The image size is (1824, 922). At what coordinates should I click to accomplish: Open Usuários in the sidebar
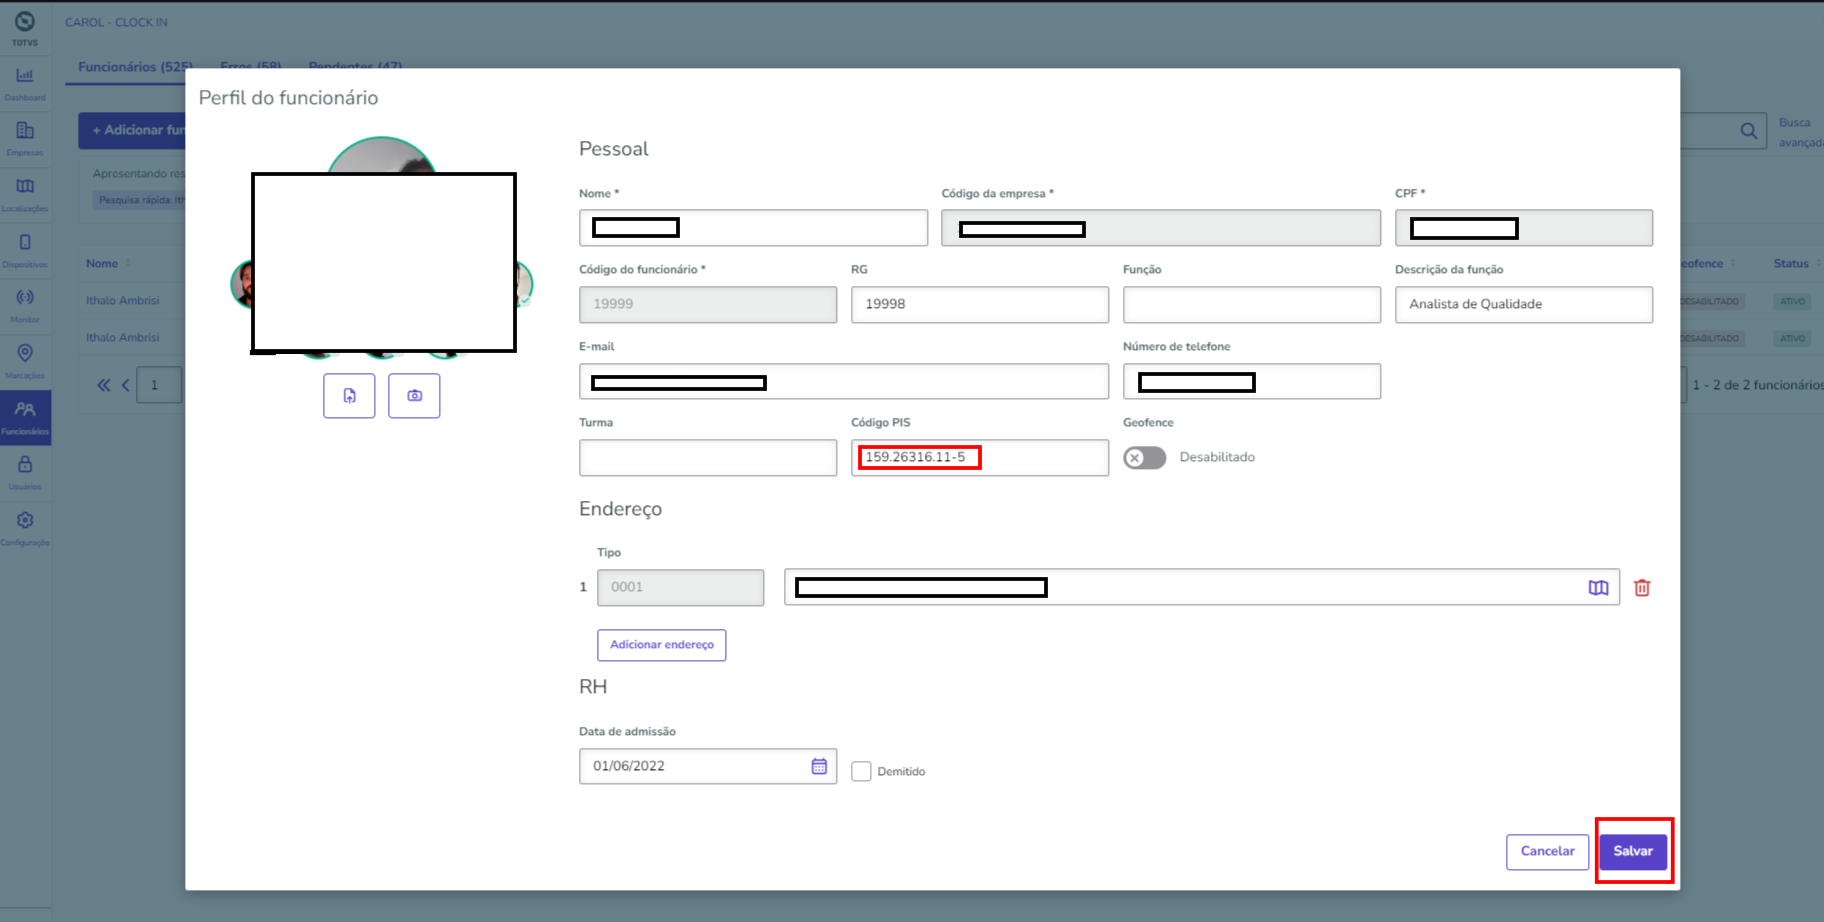[x=25, y=472]
